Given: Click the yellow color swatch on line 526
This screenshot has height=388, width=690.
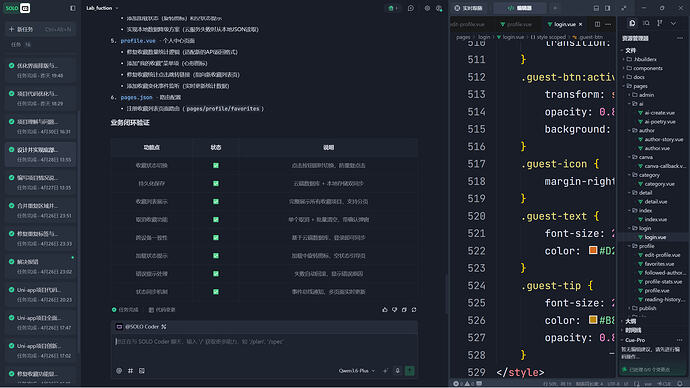Looking at the screenshot, I should tap(593, 320).
